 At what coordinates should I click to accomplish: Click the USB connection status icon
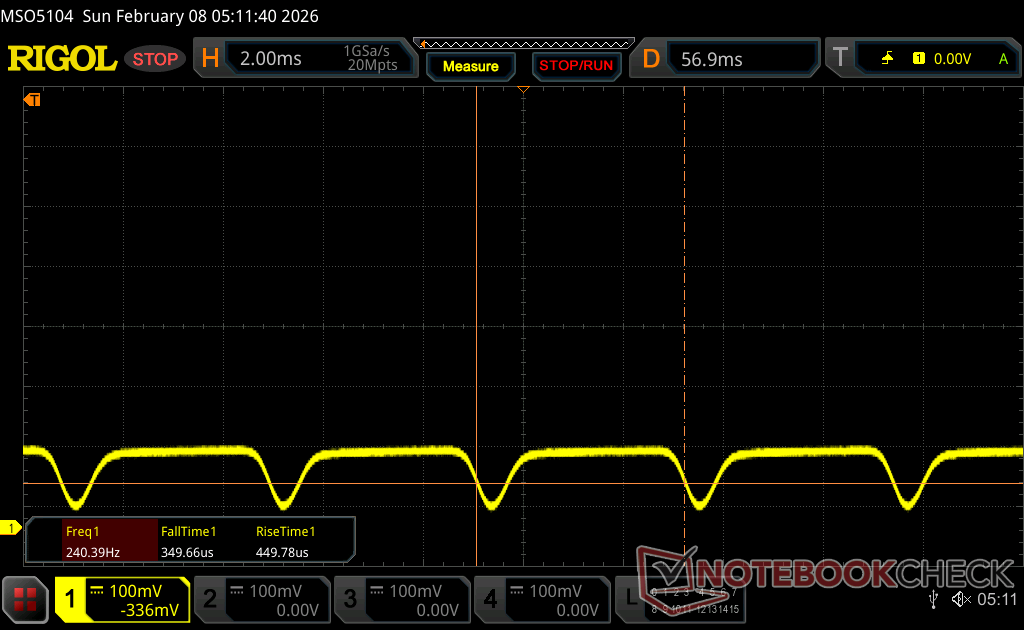pos(933,599)
